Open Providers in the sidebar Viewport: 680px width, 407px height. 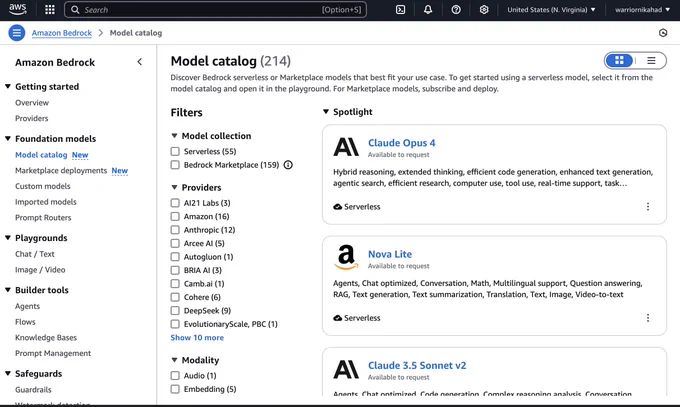coord(32,118)
